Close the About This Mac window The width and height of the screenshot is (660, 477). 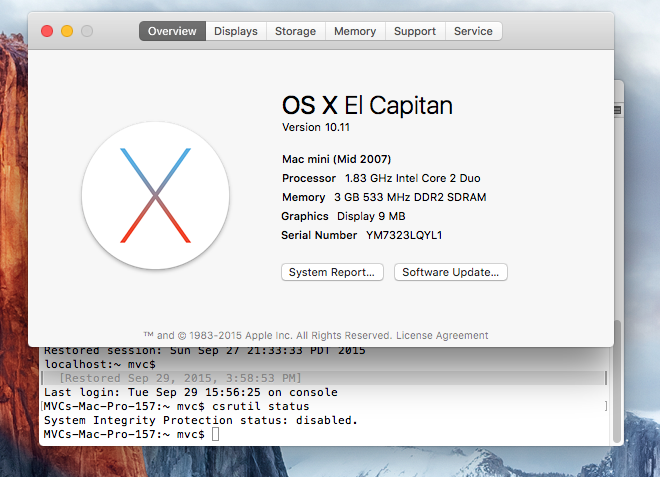pyautogui.click(x=47, y=31)
